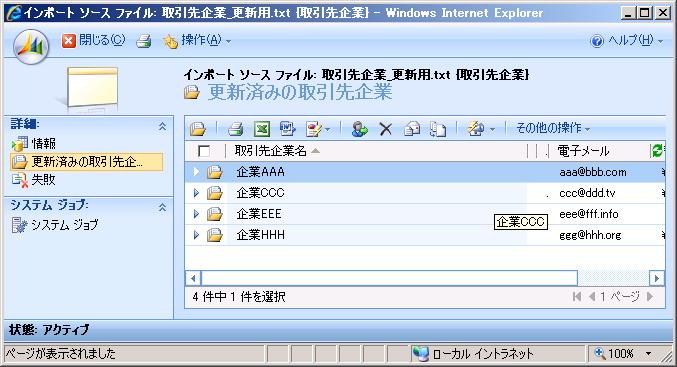
Task: Click the 4 件中 1 件を選択 status text
Action: pos(239,297)
